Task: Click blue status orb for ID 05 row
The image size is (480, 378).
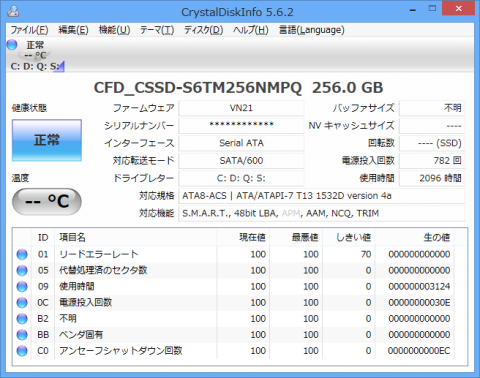Action: click(22, 270)
